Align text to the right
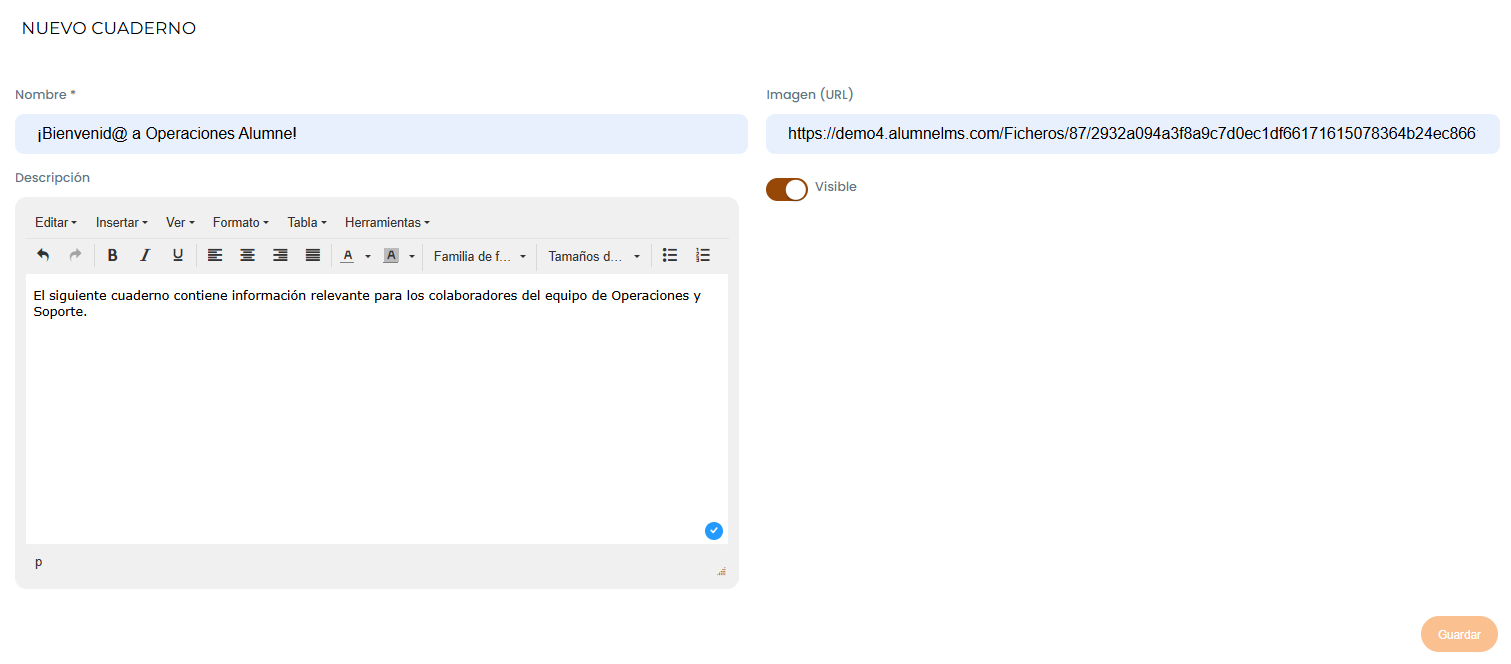 (x=280, y=255)
